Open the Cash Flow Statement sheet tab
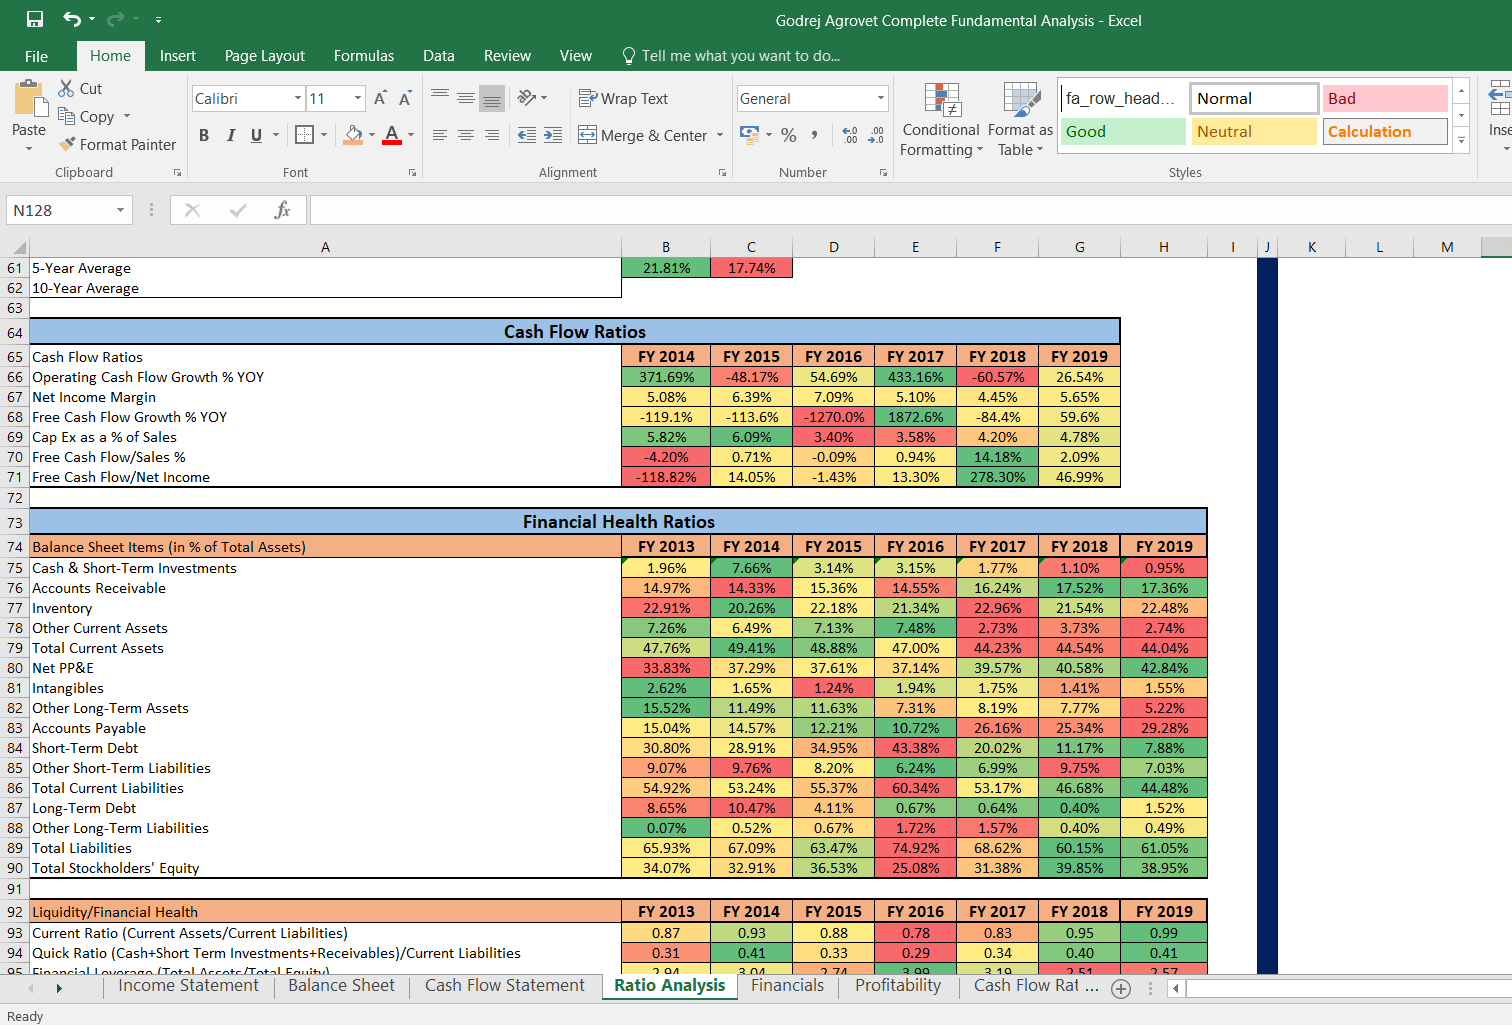The width and height of the screenshot is (1512, 1025). pos(504,986)
